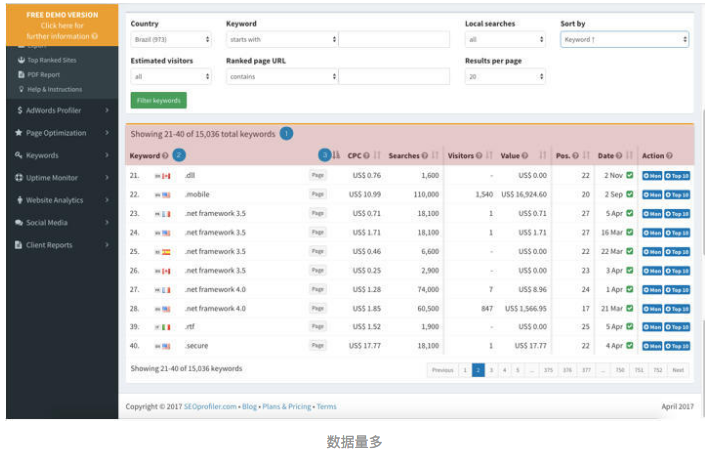Open Plans & Pricing footer link
This screenshot has width=714, height=458.
click(x=286, y=407)
